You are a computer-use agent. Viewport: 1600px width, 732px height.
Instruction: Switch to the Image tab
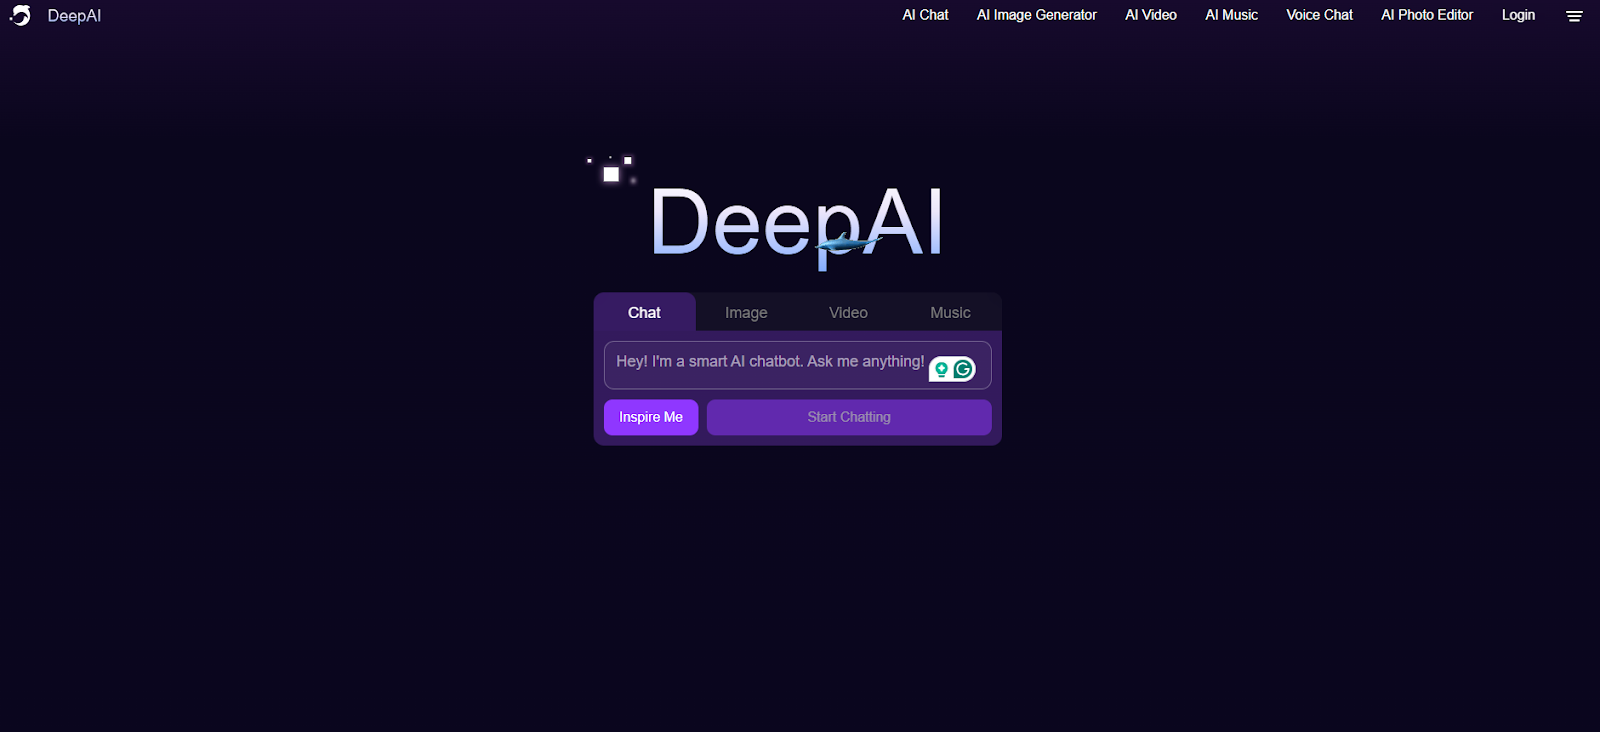[746, 312]
